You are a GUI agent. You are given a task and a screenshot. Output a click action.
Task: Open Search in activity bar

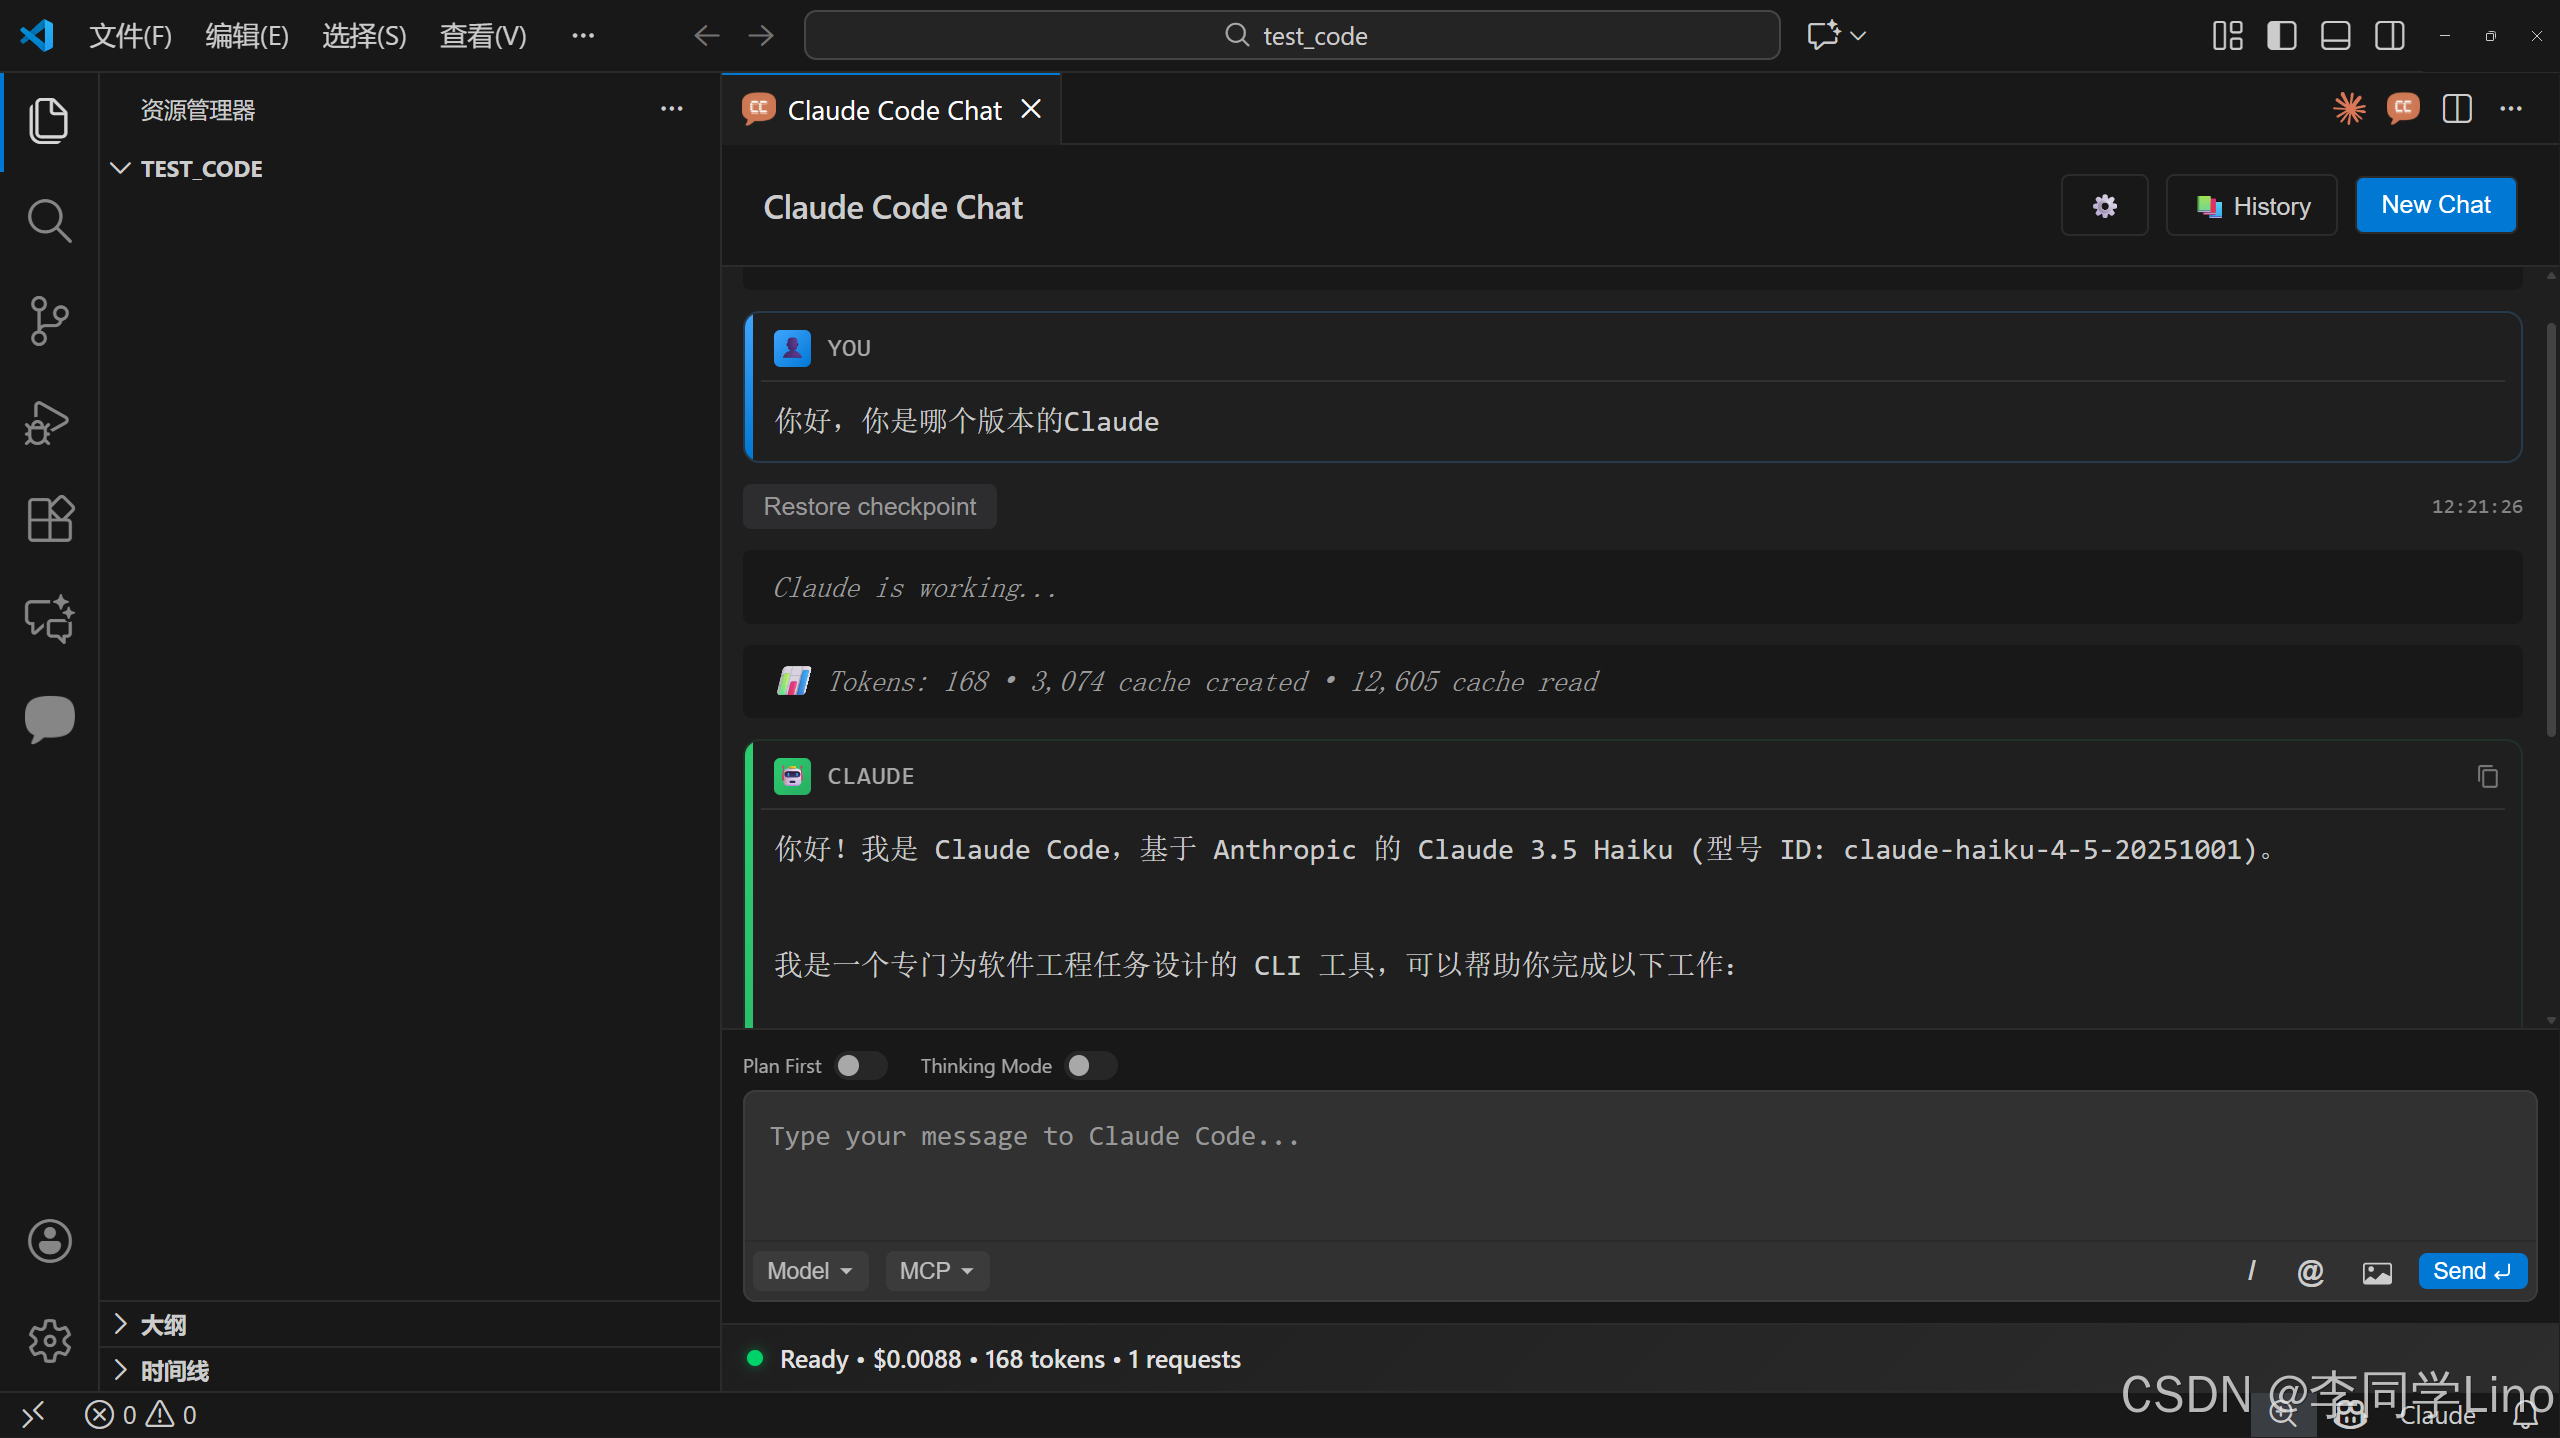click(x=48, y=221)
